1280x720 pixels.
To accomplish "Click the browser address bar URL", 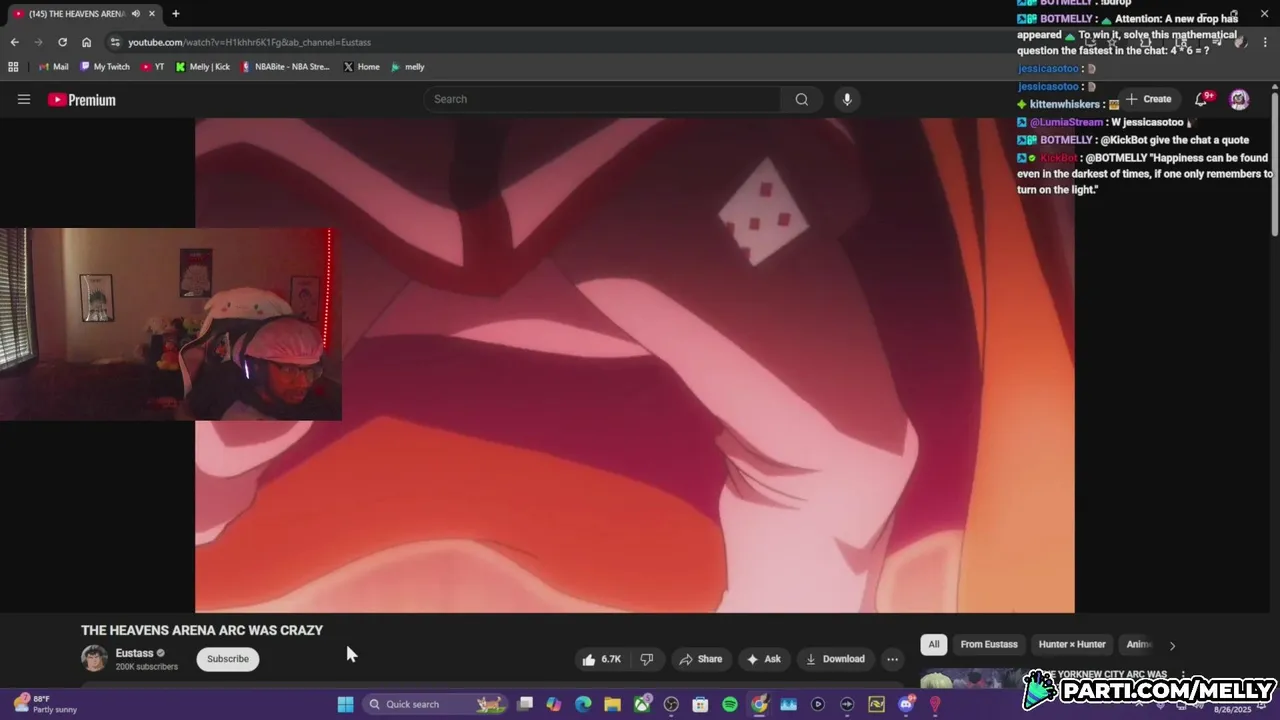I will [249, 42].
